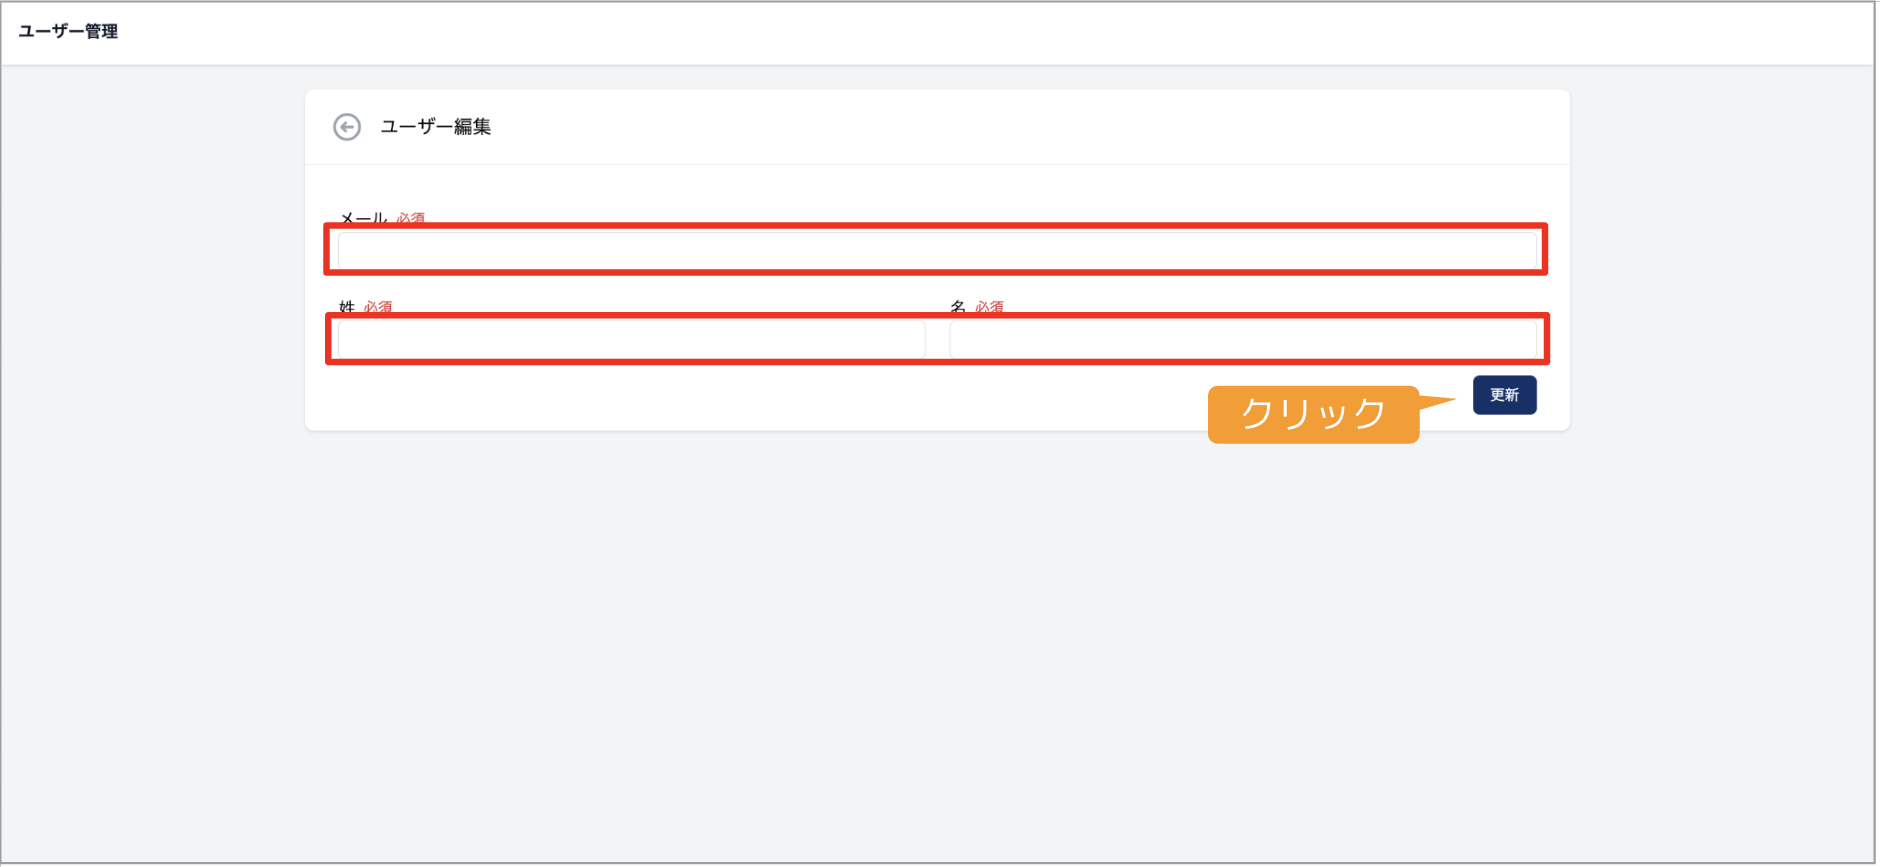Screen dimensions: 1880x867
Task: Return to the user list via the back arrow
Action: [x=347, y=127]
